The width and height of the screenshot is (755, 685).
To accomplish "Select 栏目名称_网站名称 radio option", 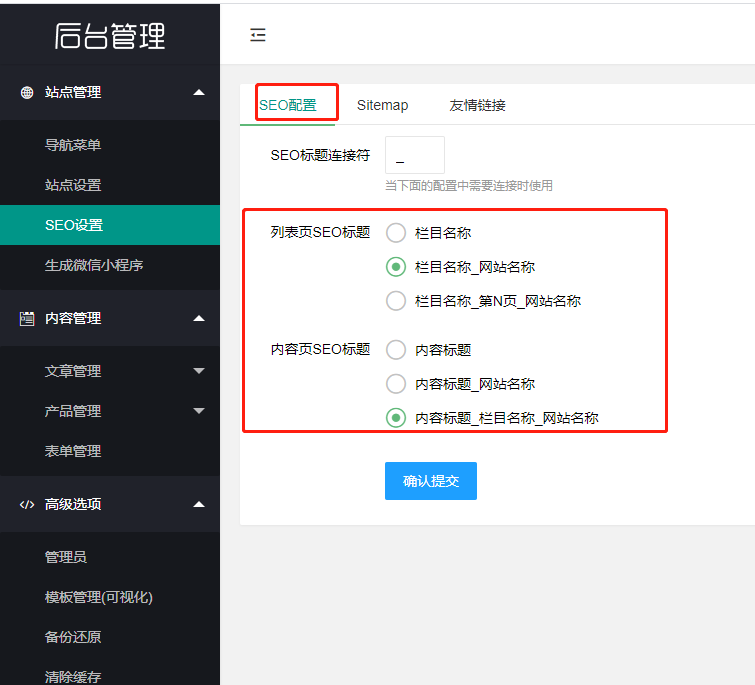I will [396, 267].
